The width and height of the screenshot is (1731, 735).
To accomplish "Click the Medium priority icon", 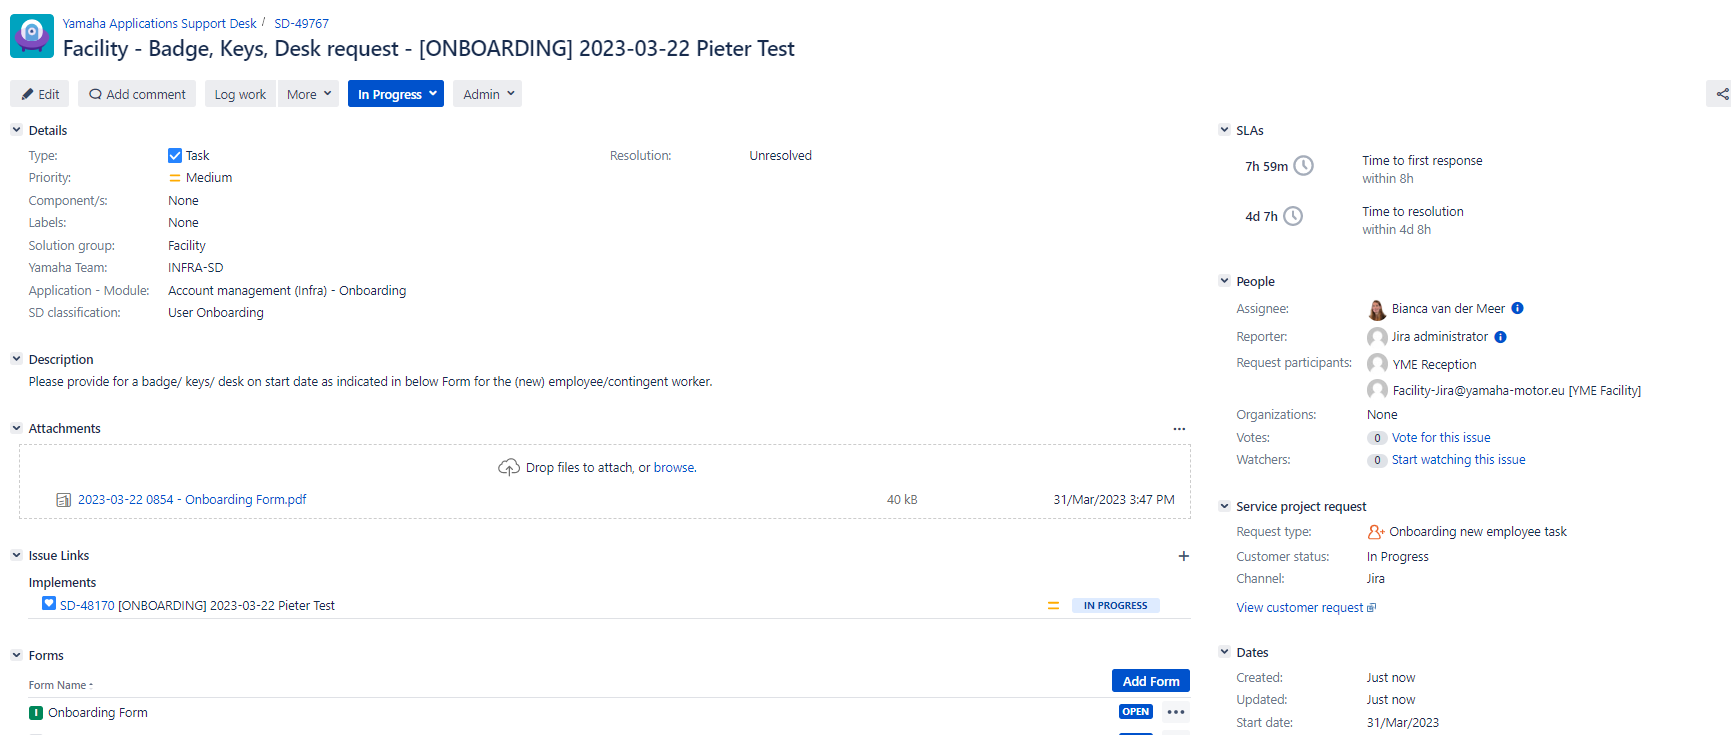I will click(x=175, y=178).
